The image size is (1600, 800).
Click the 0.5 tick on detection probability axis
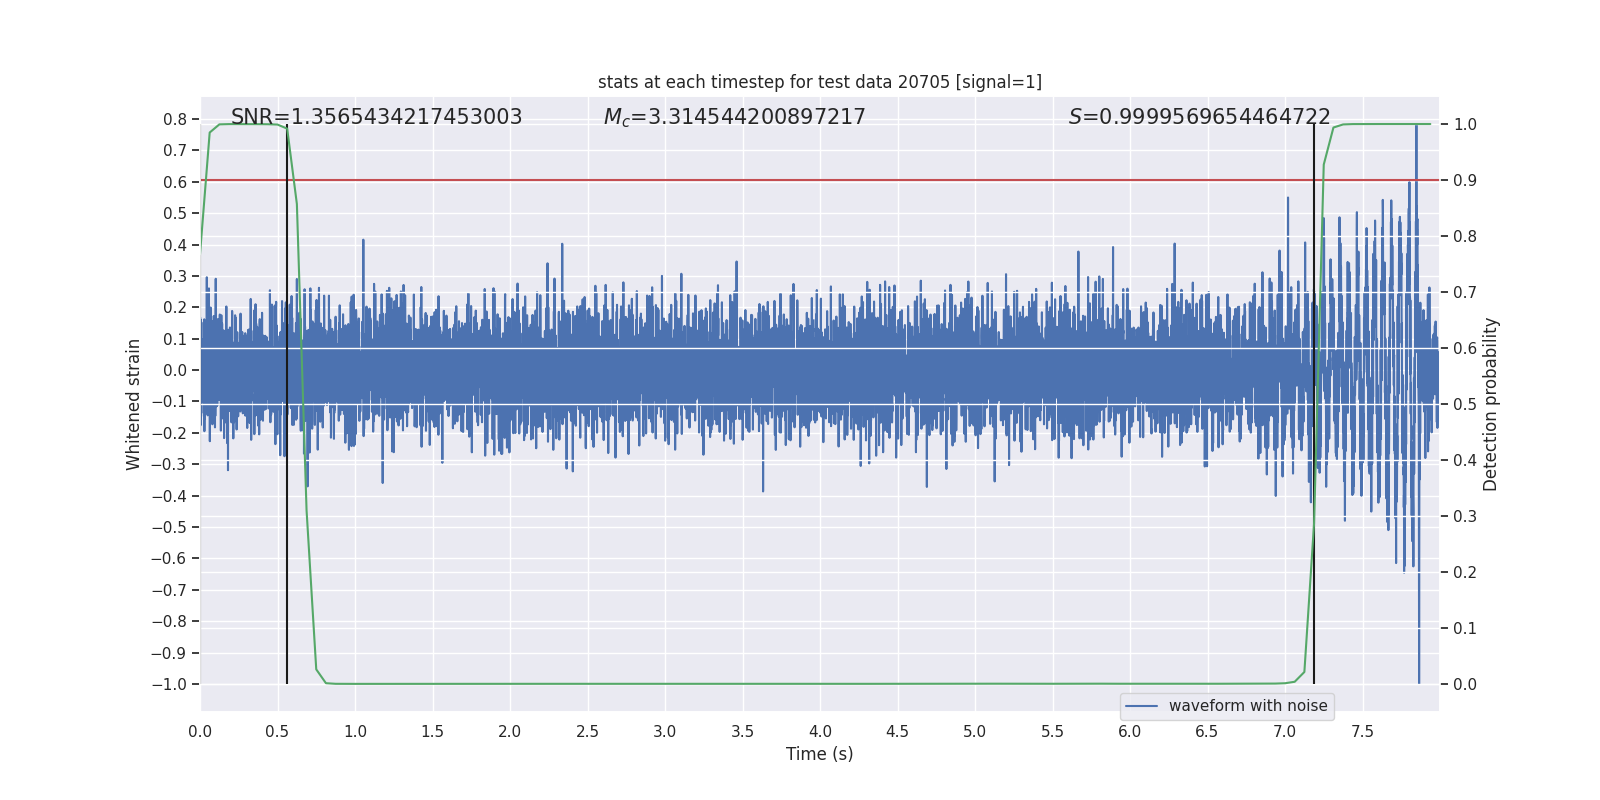click(x=1465, y=405)
